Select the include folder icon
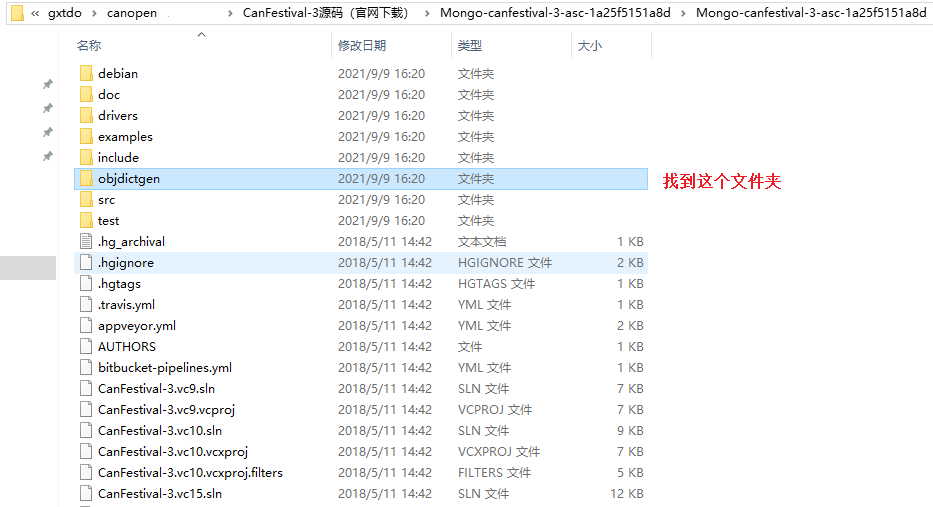 point(86,157)
